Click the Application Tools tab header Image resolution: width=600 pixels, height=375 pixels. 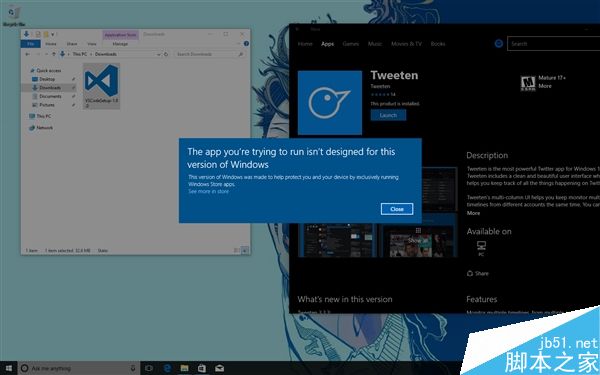tap(120, 35)
